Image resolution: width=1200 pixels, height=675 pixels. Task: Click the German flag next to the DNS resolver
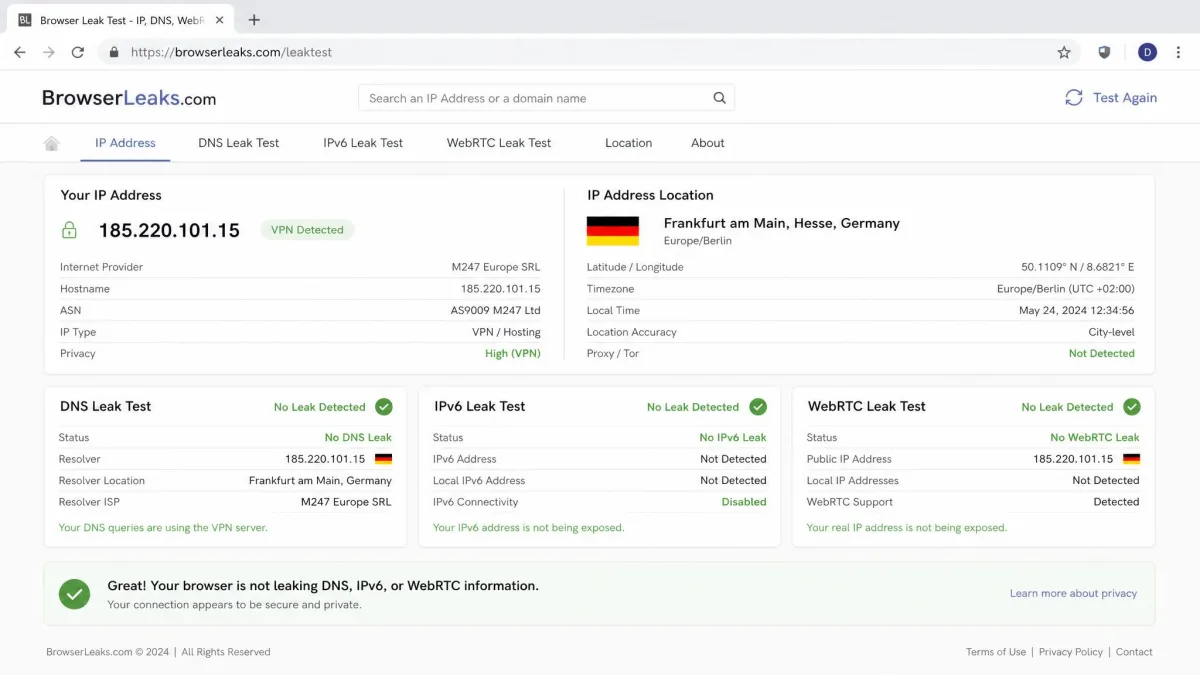click(x=383, y=459)
